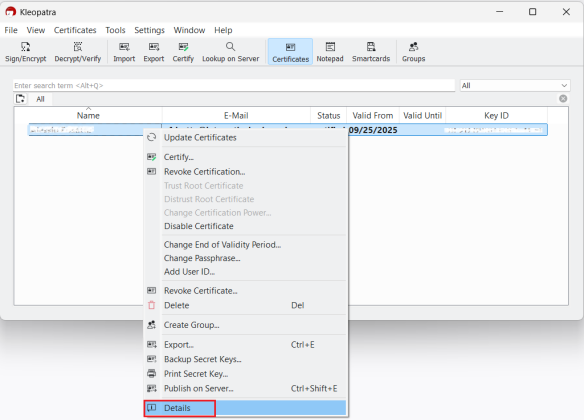Select the Certificates view button
This screenshot has width=584, height=420.
tap(291, 52)
